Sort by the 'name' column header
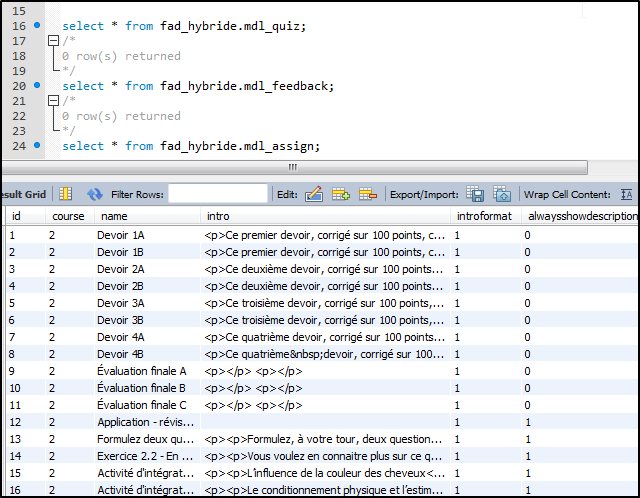Screen dimensions: 640x498 114,216
